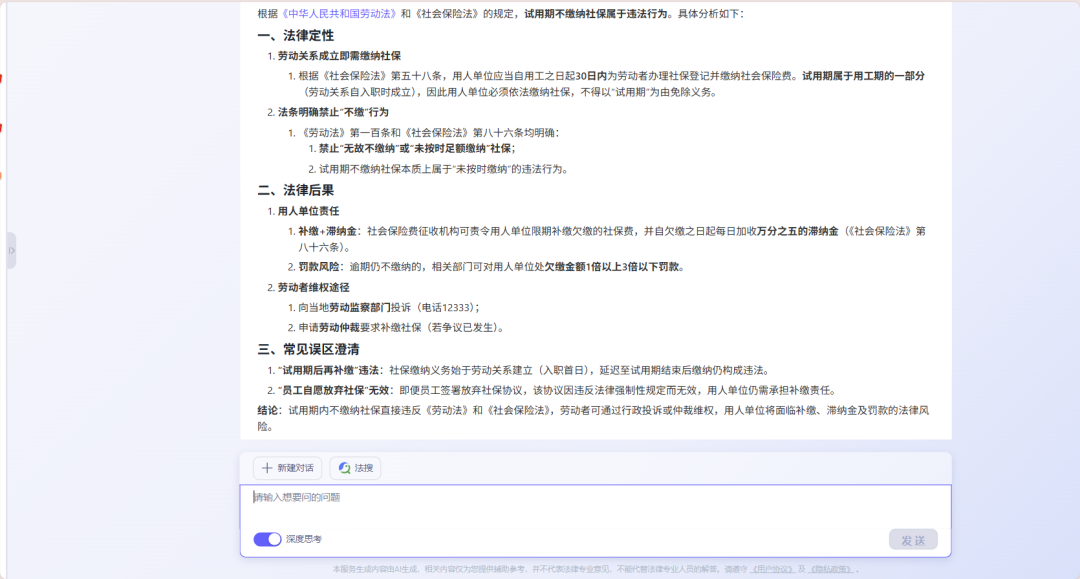Click the text 罚款风险
The image size is (1080, 579).
(x=319, y=267)
